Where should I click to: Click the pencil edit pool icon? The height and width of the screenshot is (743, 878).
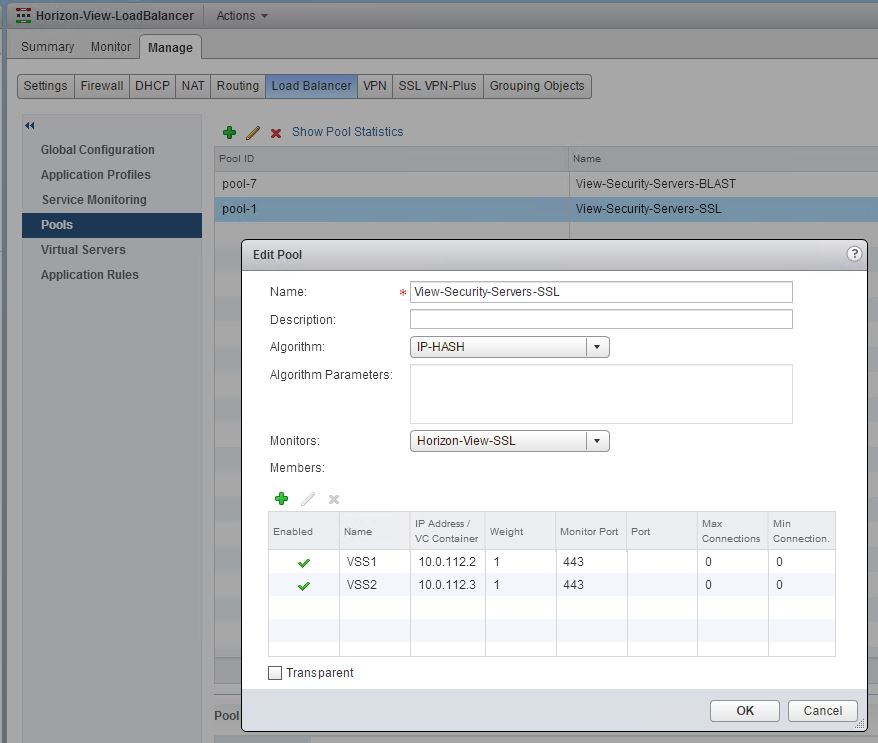point(253,132)
